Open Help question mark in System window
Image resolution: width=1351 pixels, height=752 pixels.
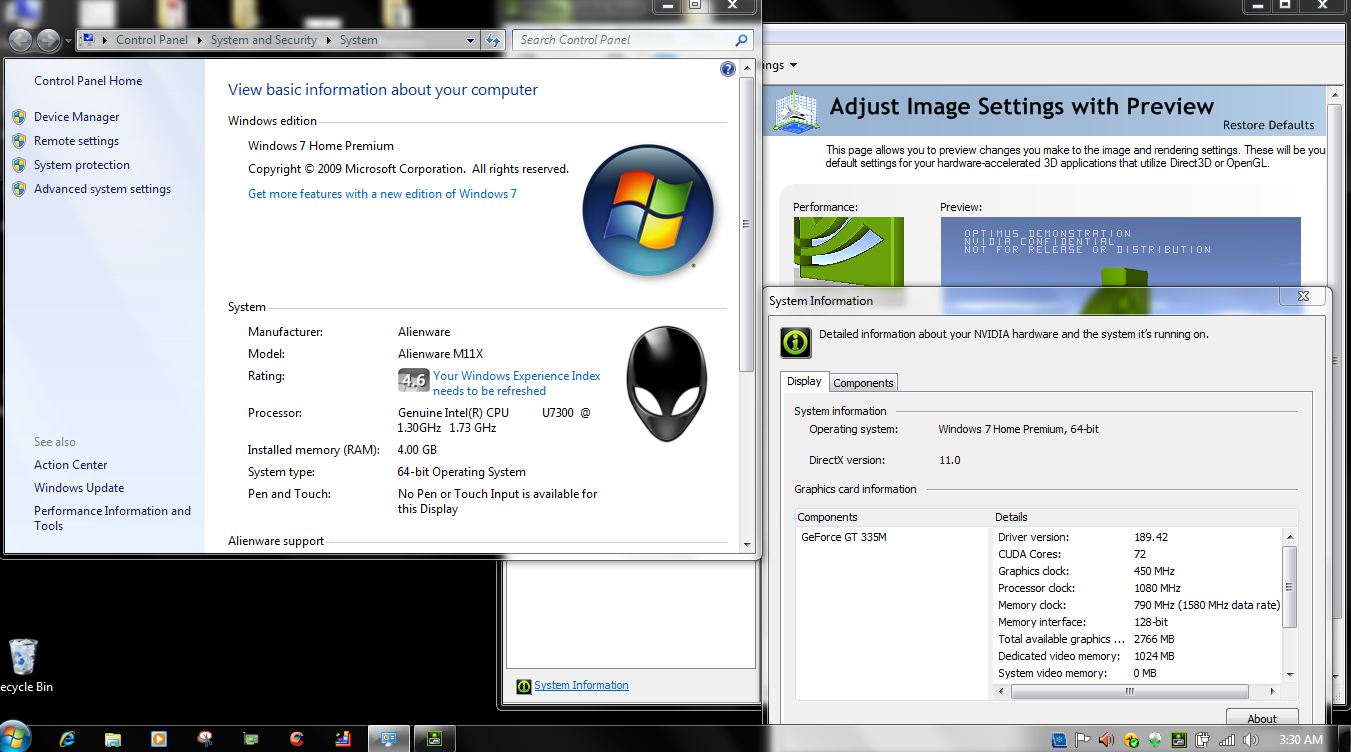click(x=728, y=69)
